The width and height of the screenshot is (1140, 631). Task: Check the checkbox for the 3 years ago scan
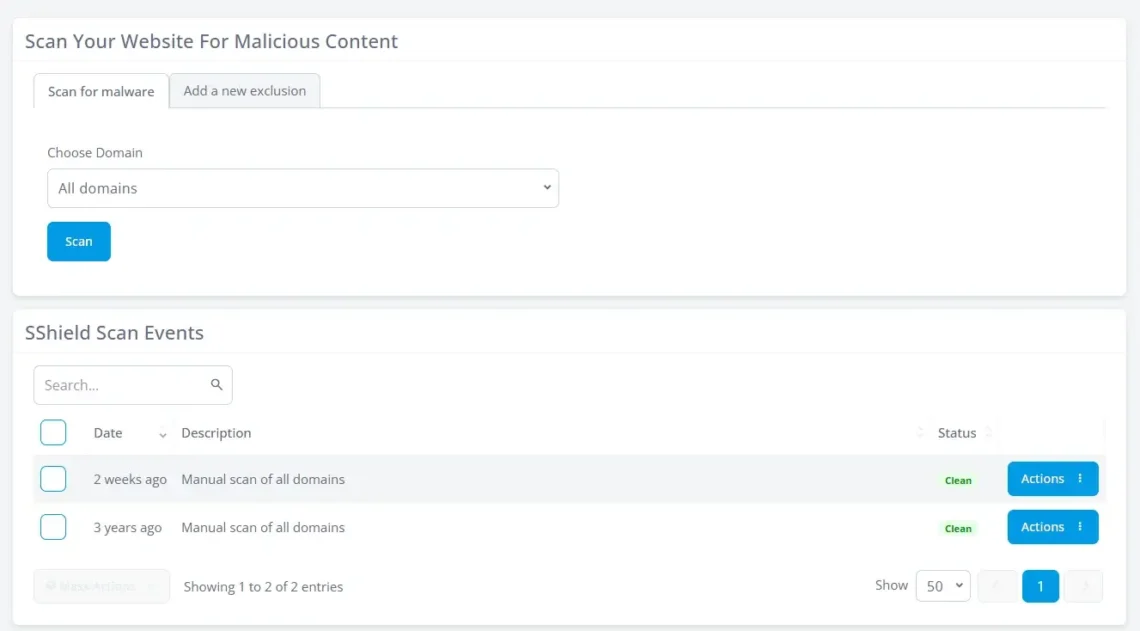(x=53, y=526)
